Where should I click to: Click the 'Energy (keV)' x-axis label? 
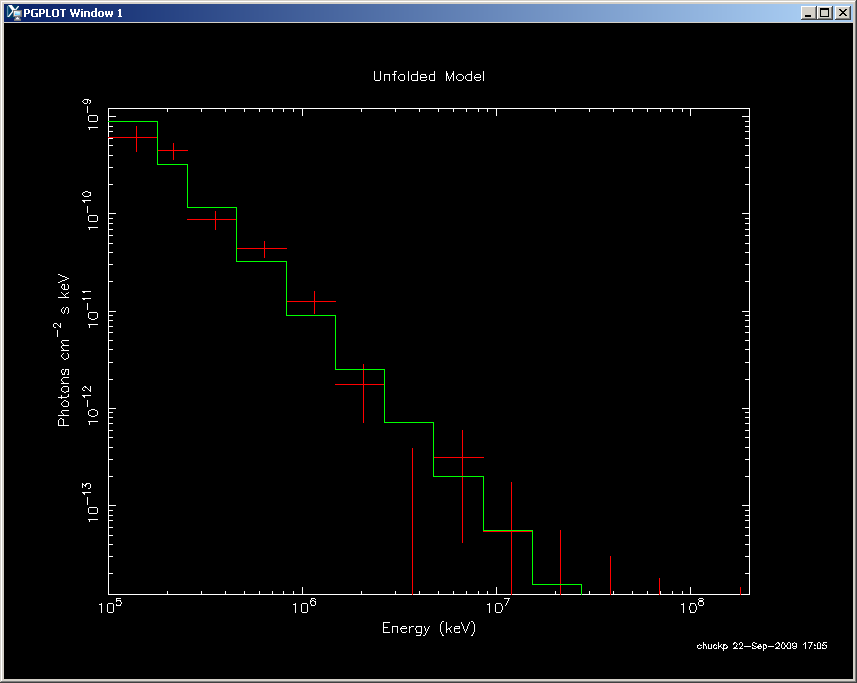click(428, 628)
